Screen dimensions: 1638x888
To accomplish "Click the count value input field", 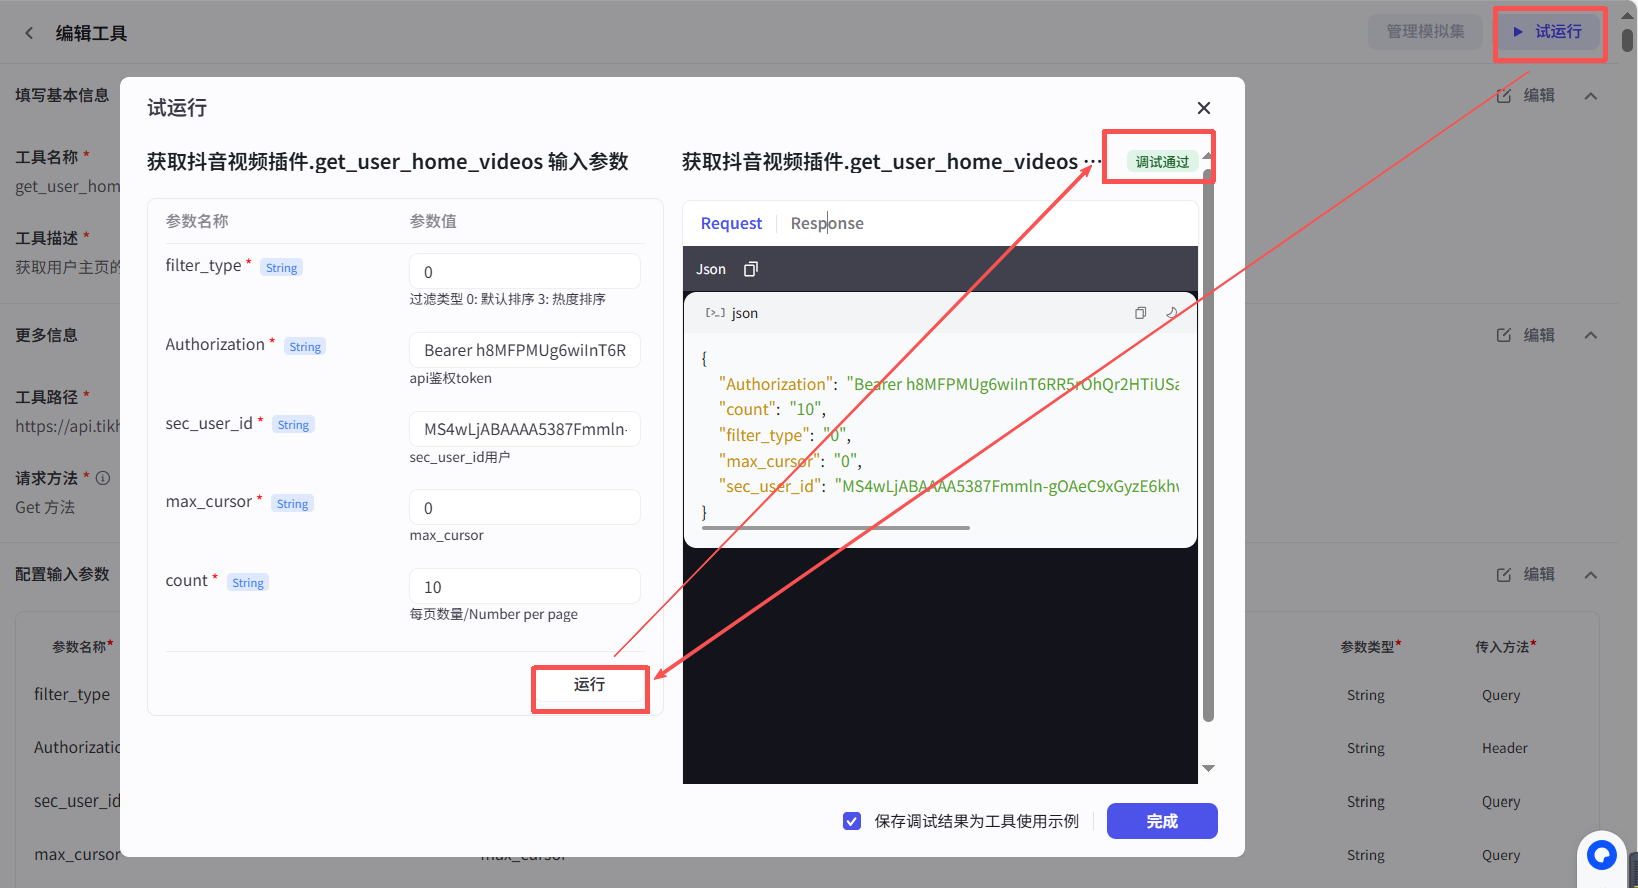I will (524, 587).
